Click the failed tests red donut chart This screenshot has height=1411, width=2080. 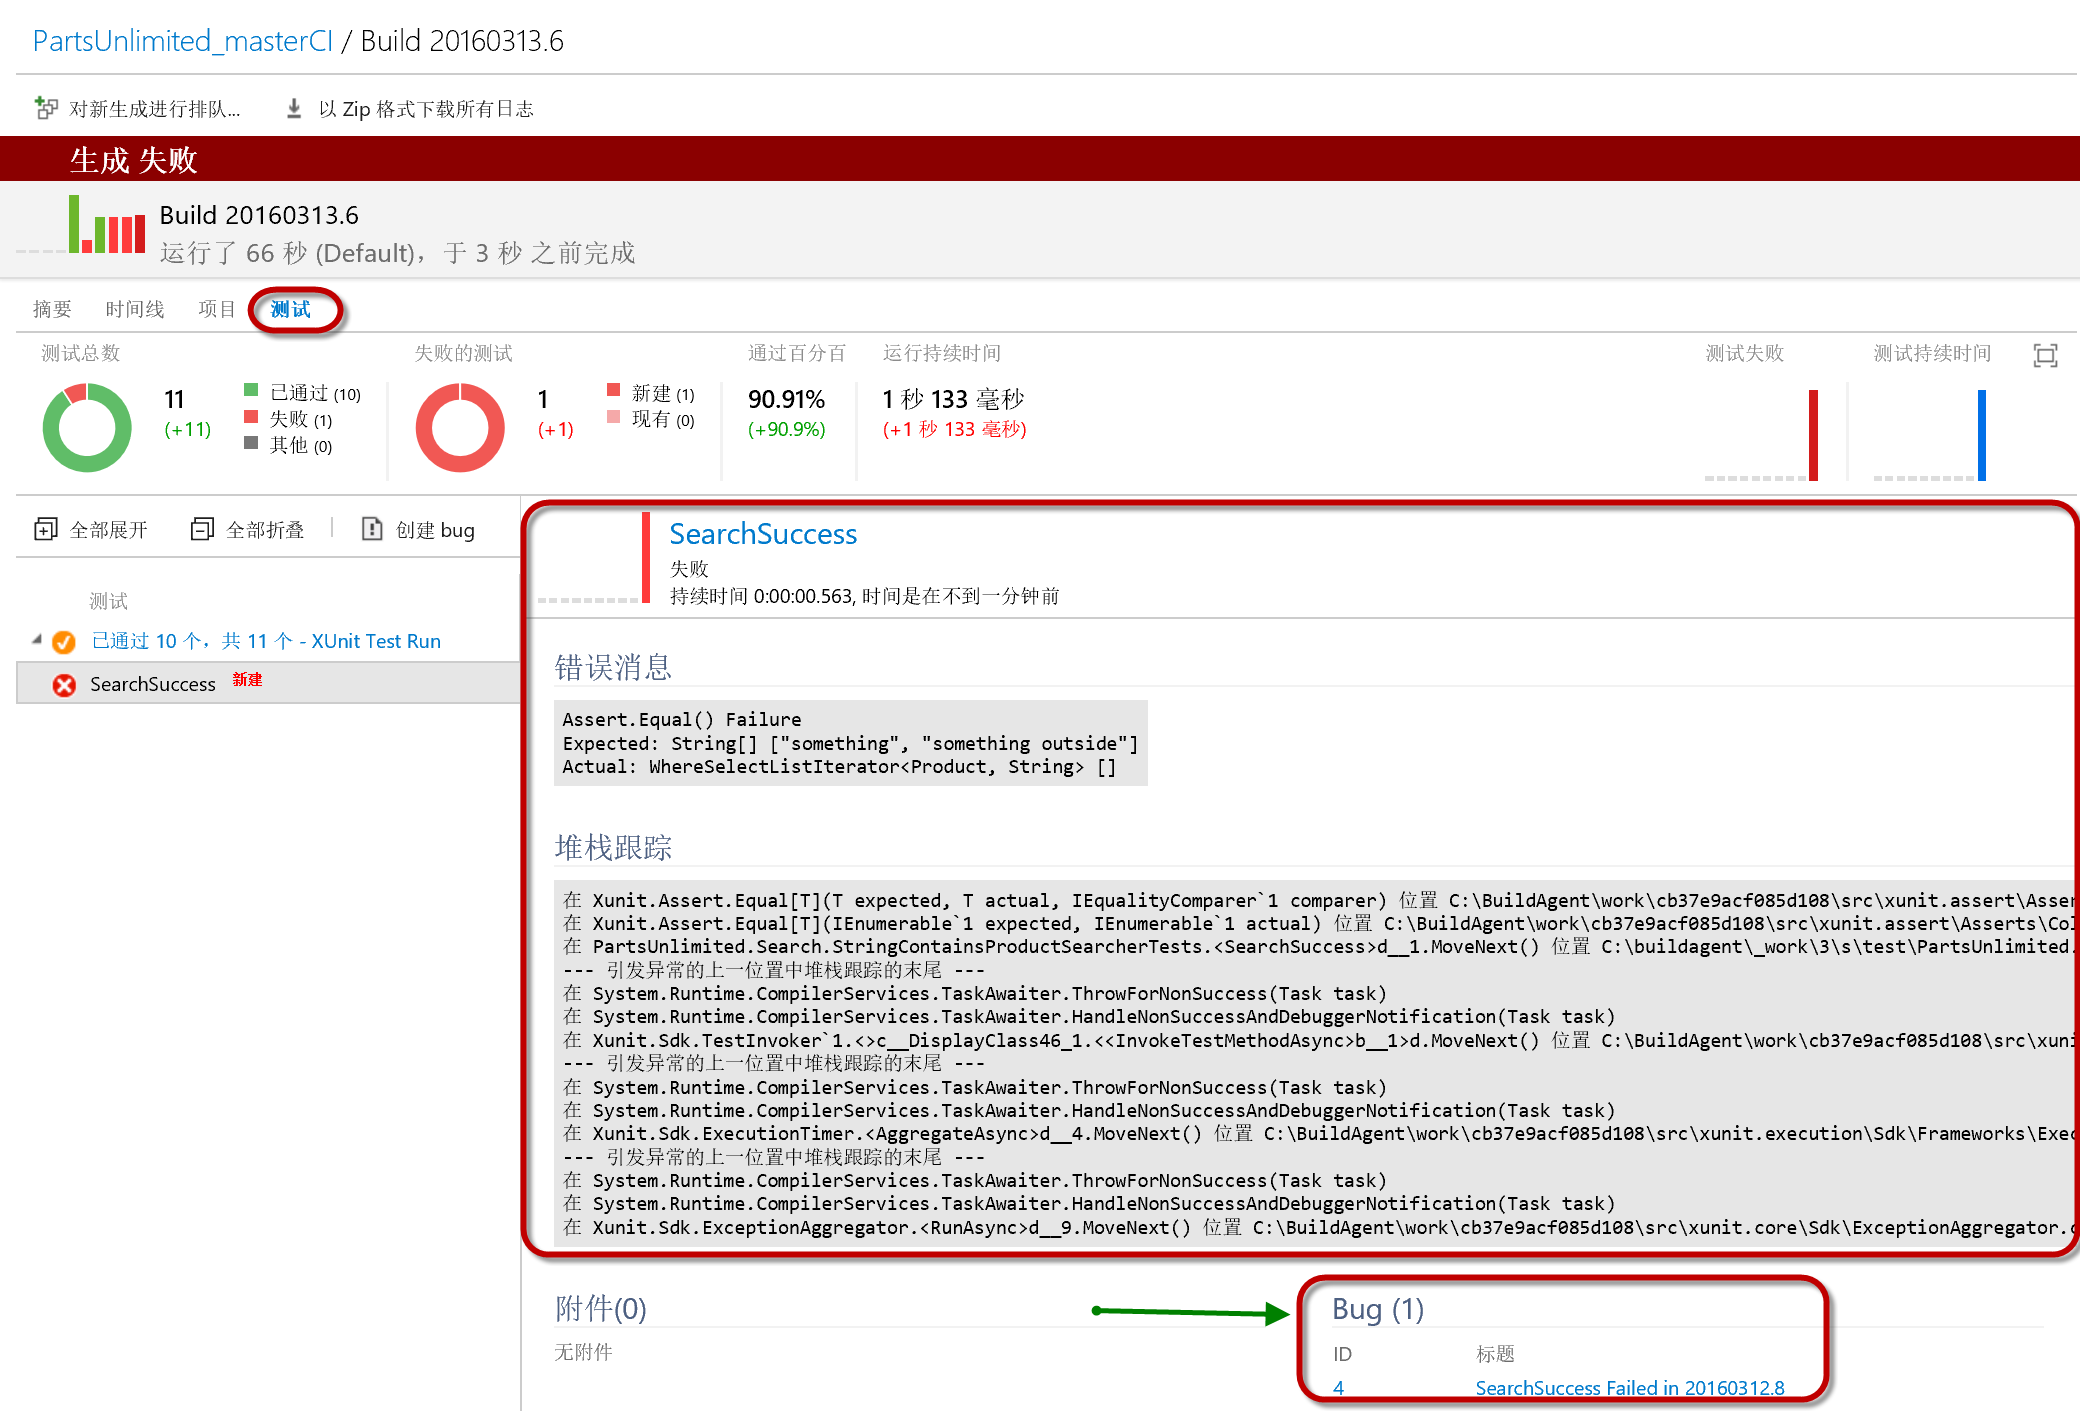point(460,428)
